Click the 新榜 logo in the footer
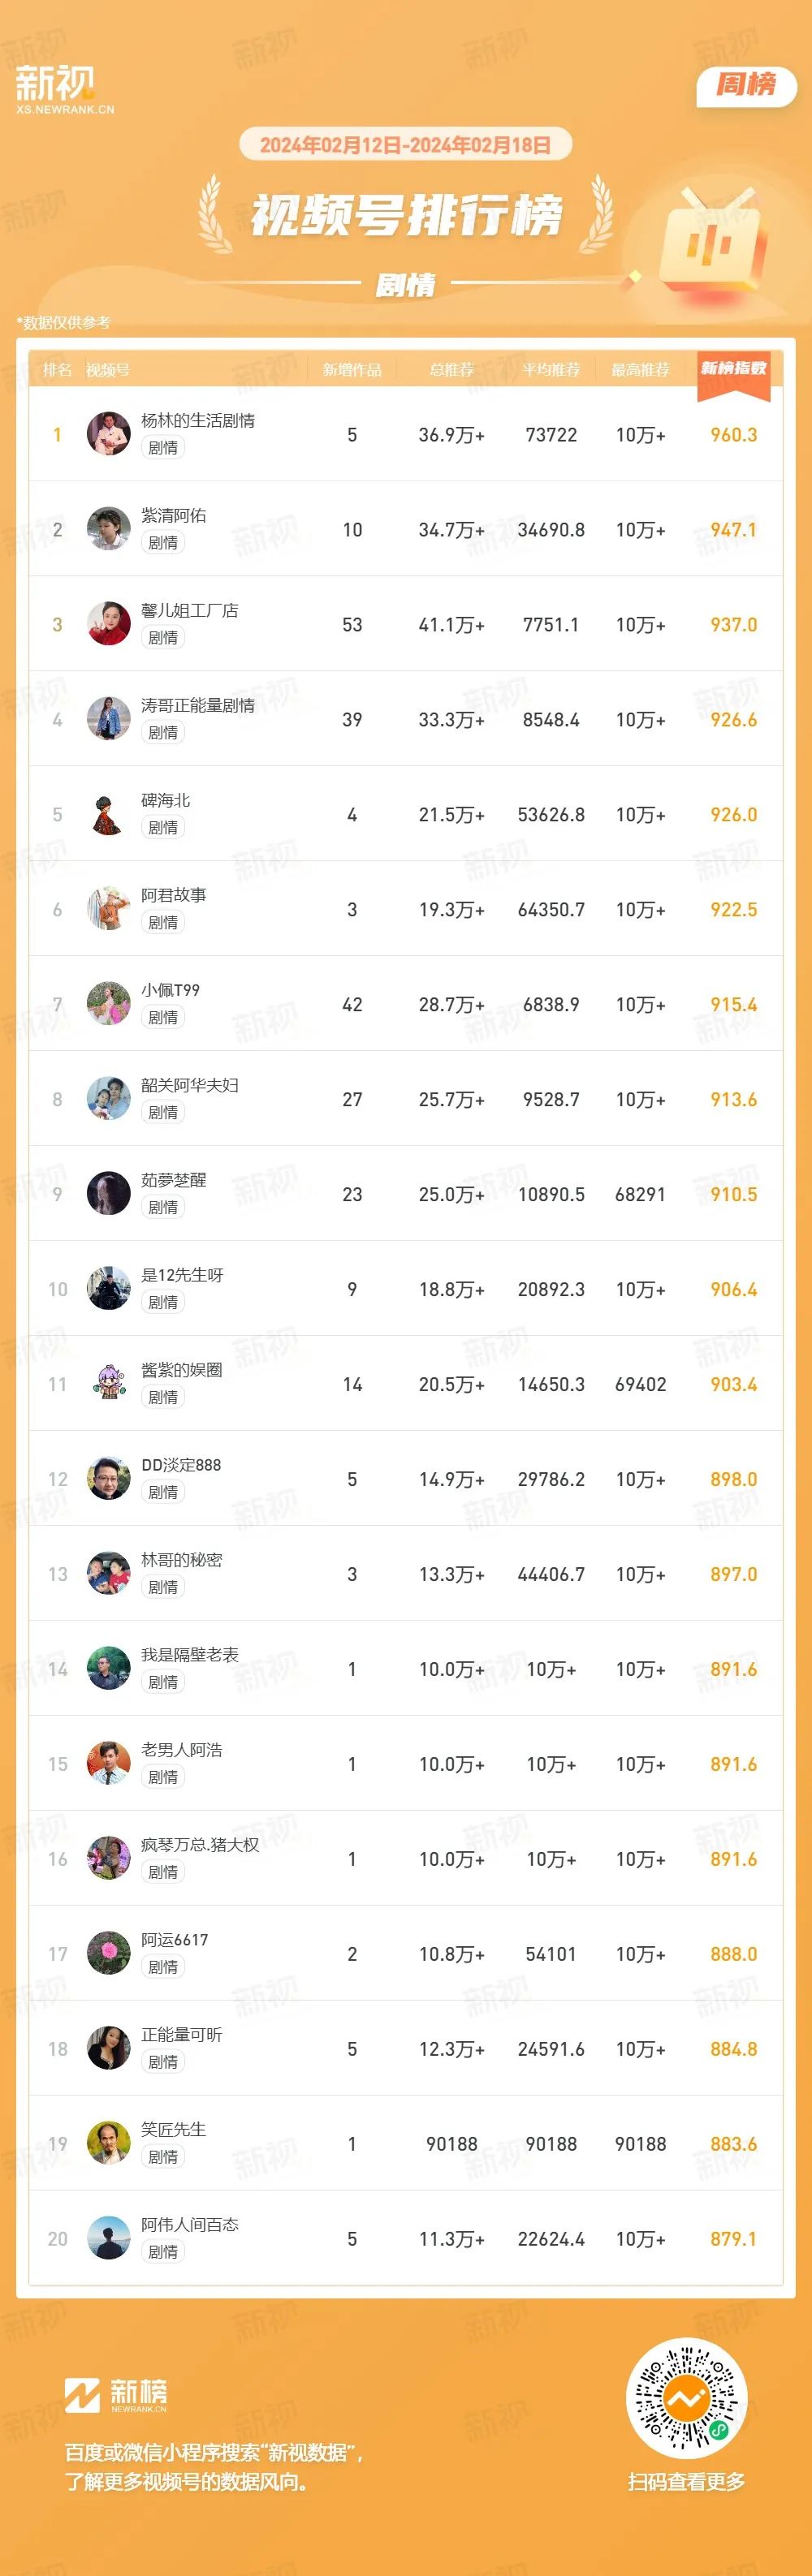The height and width of the screenshot is (2576, 812). (116, 2395)
